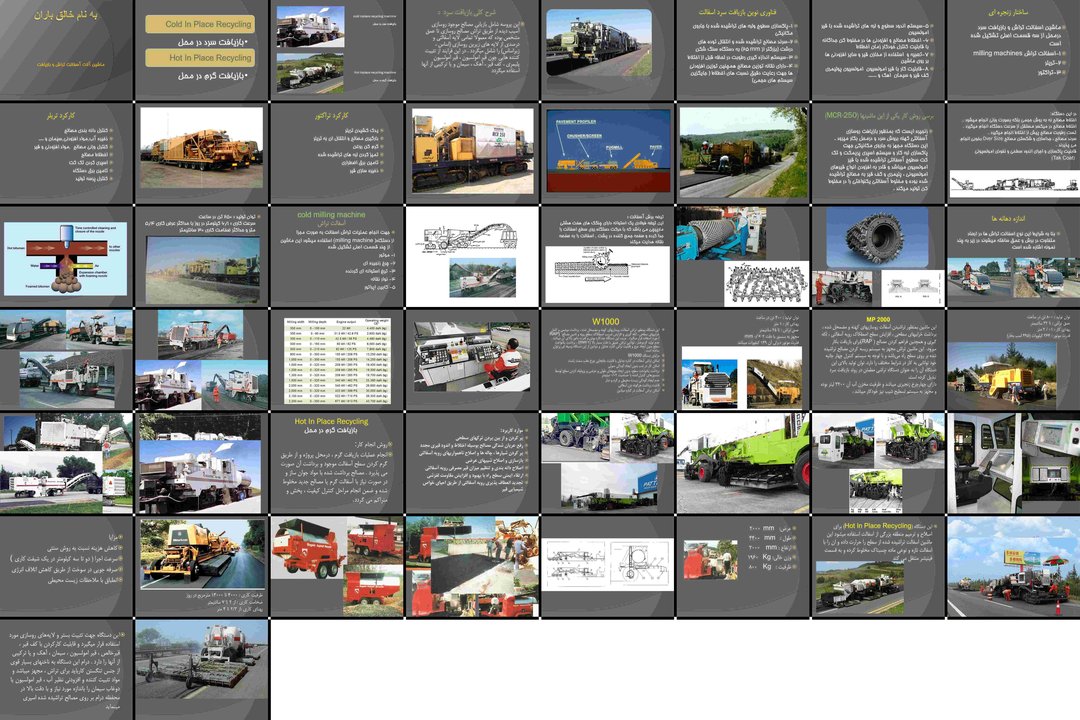Viewport: 1080px width, 720px height.
Task: Select the 'موارد کاربرد' text slide
Action: (472, 463)
